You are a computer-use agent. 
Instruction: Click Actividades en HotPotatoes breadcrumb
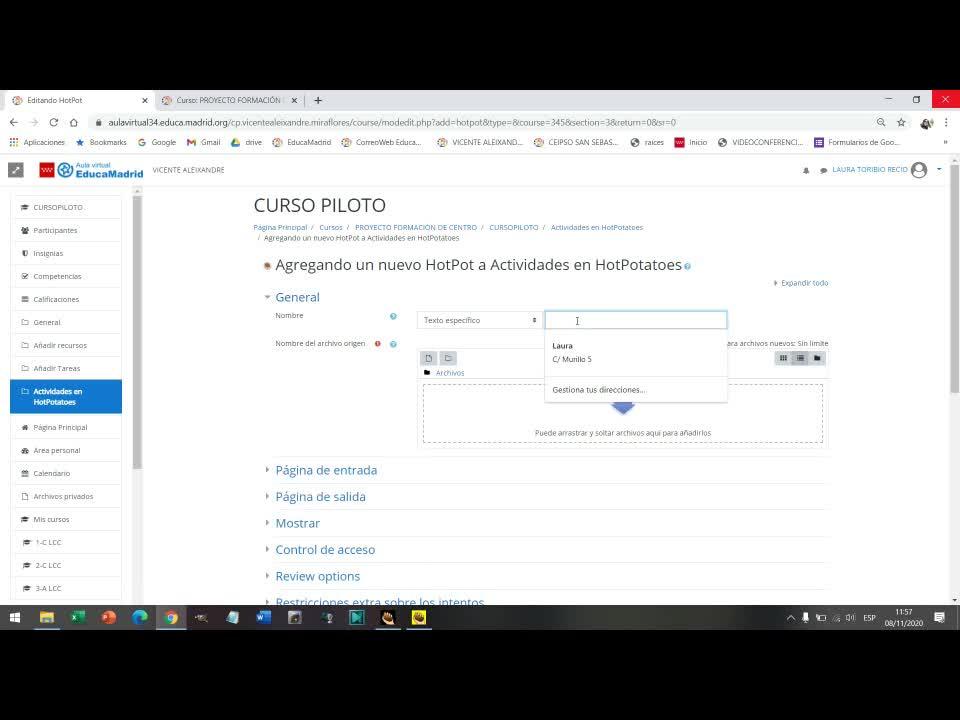point(597,227)
